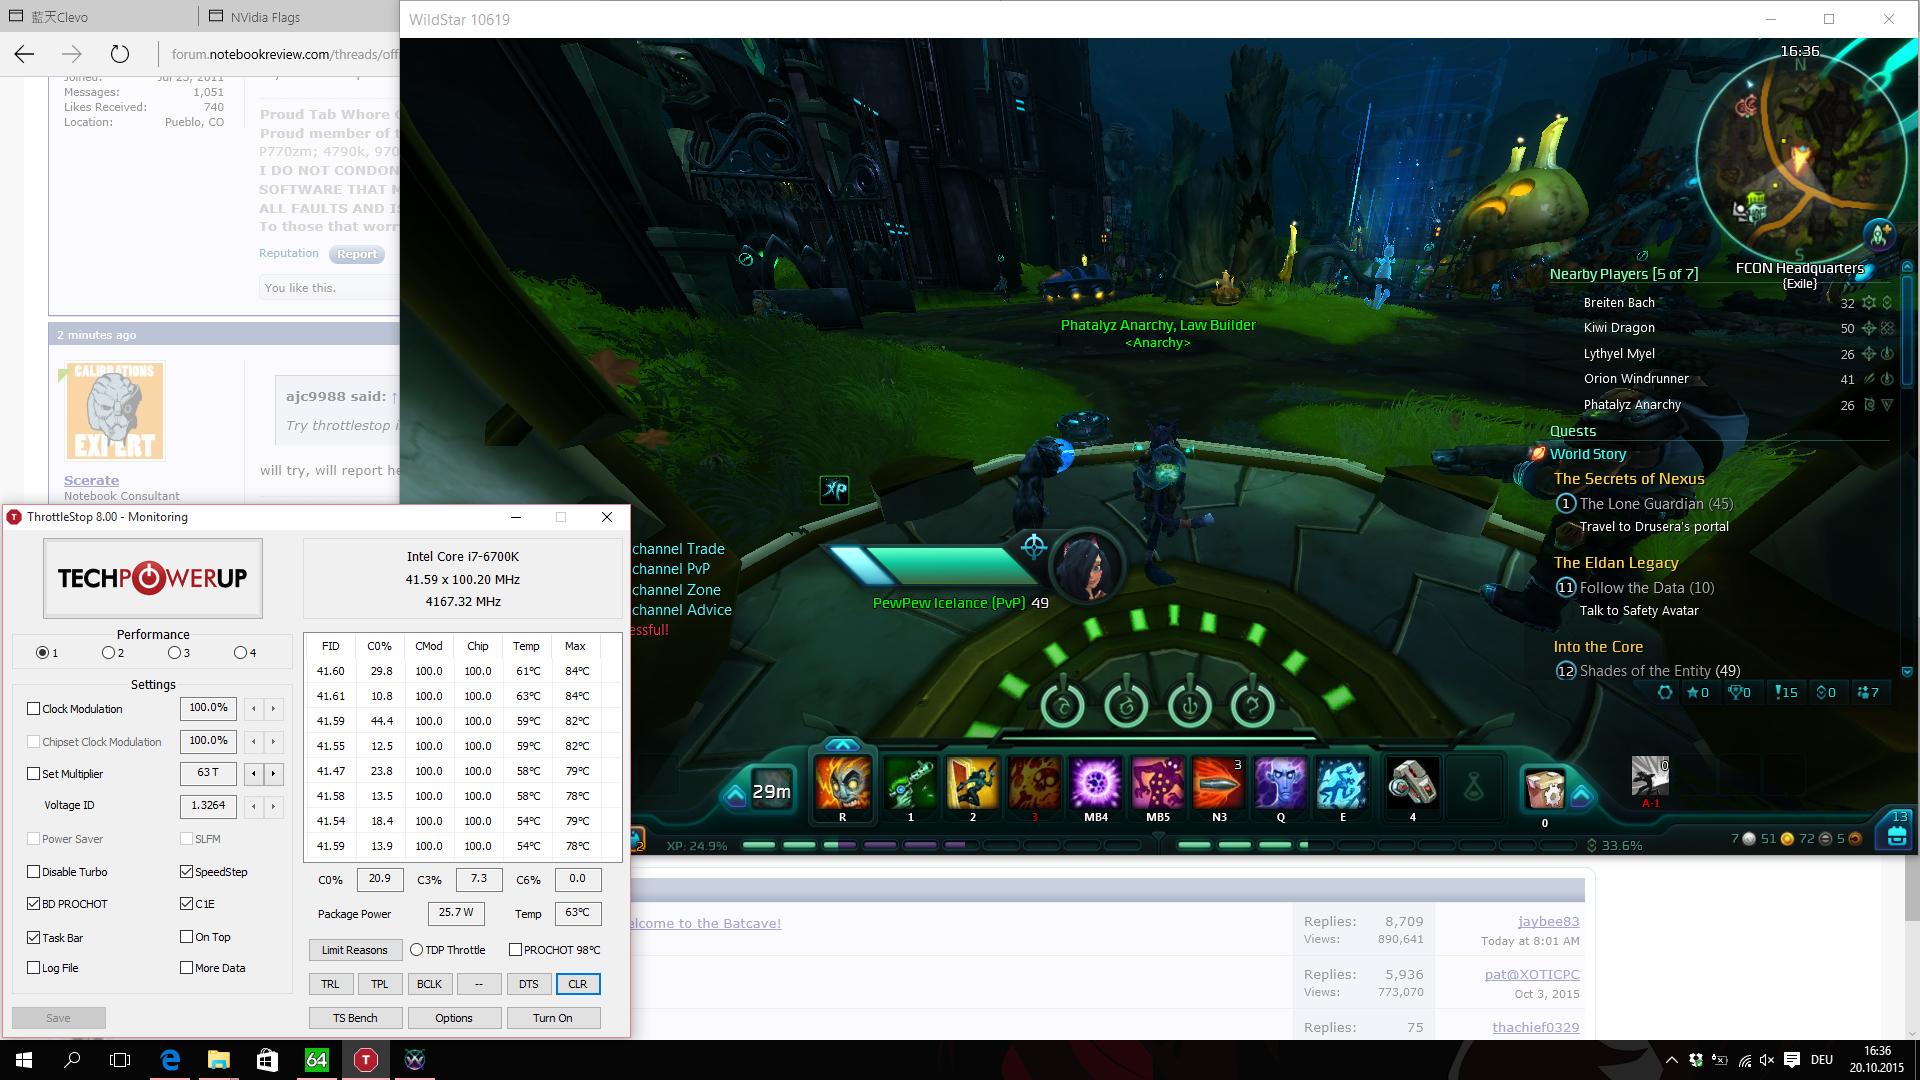Viewport: 1920px width, 1080px height.
Task: Open Windows search from taskbar
Action: [72, 1059]
